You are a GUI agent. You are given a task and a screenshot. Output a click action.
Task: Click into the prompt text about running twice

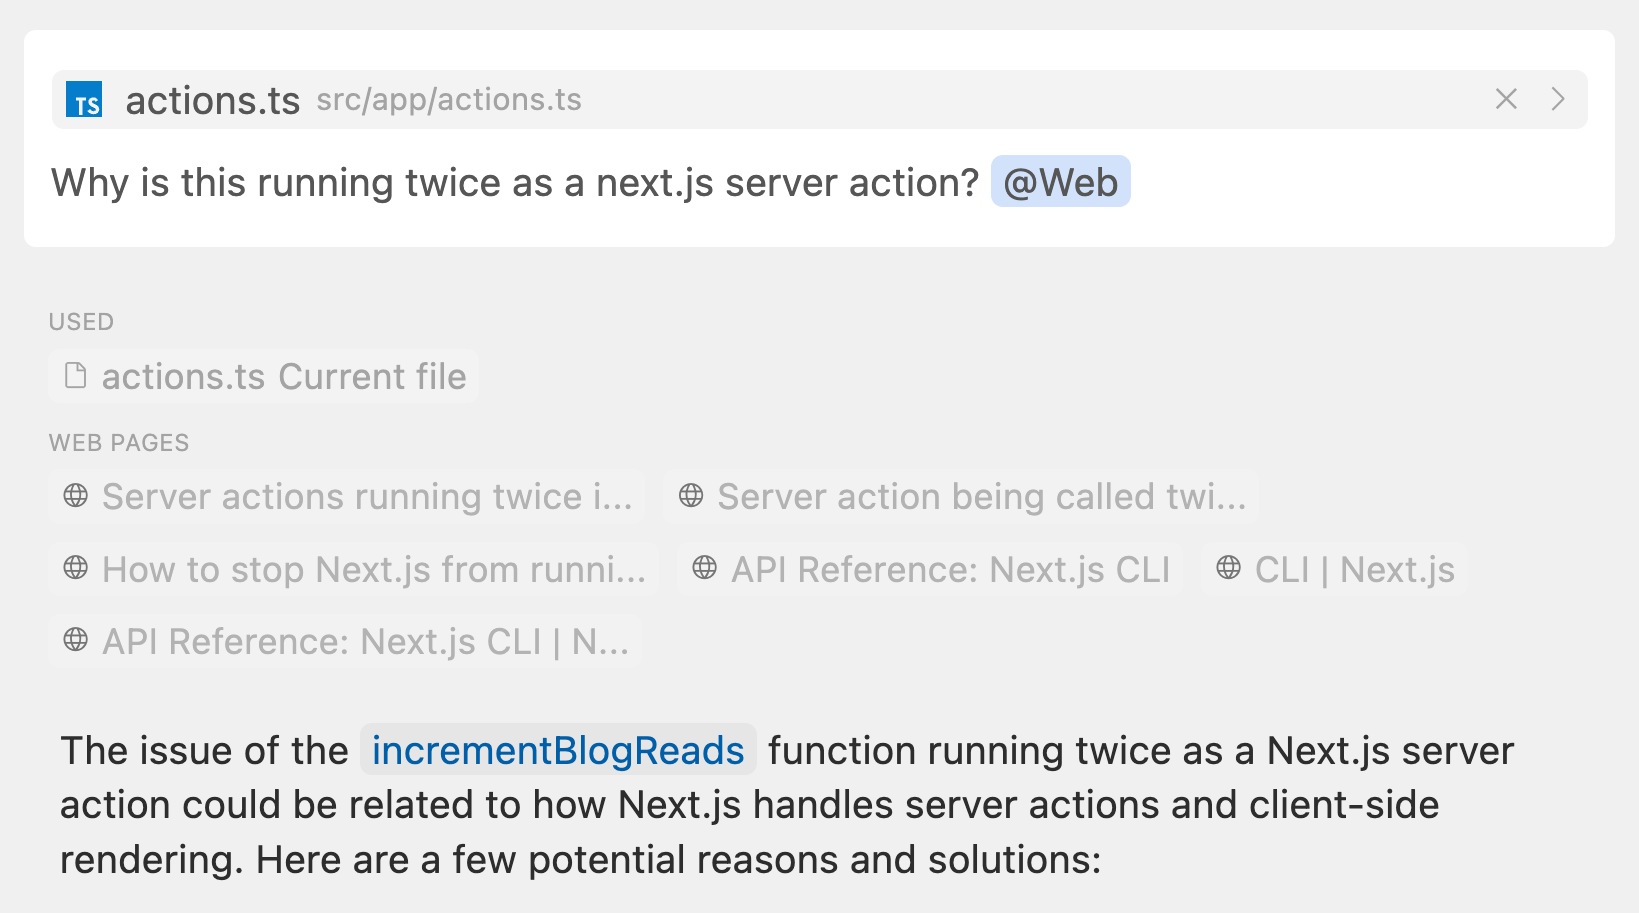pos(514,183)
